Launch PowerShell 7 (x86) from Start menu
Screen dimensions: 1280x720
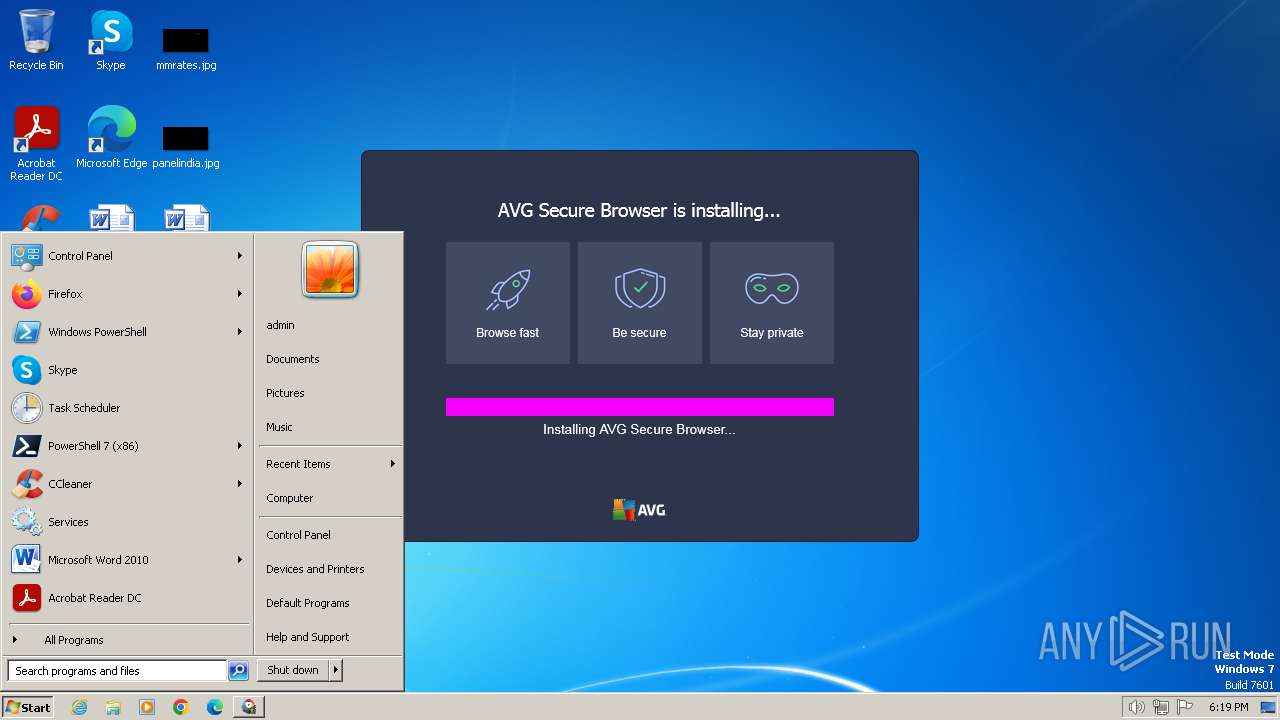coord(128,446)
